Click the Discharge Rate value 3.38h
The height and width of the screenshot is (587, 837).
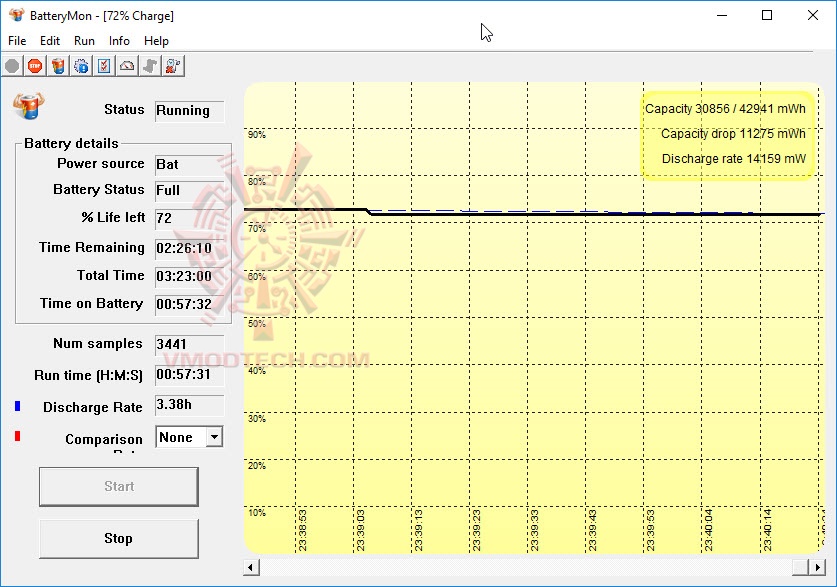click(189, 406)
